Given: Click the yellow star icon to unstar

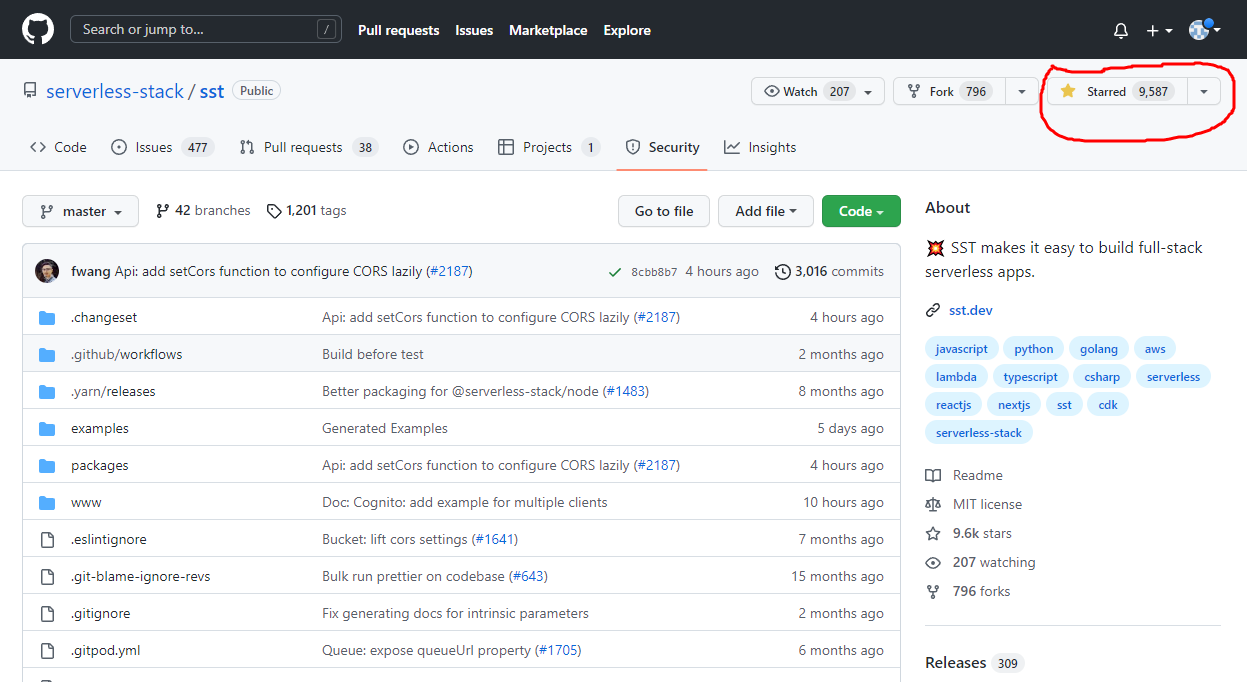Looking at the screenshot, I should 1068,91.
